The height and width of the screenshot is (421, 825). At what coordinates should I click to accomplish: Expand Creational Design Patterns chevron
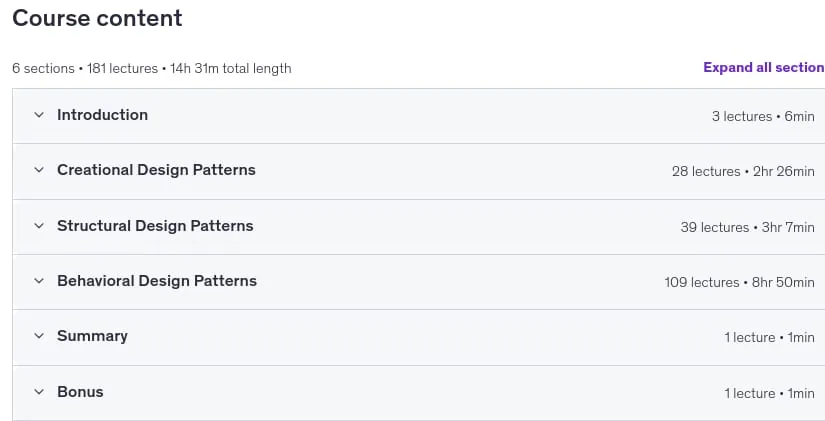click(x=39, y=170)
